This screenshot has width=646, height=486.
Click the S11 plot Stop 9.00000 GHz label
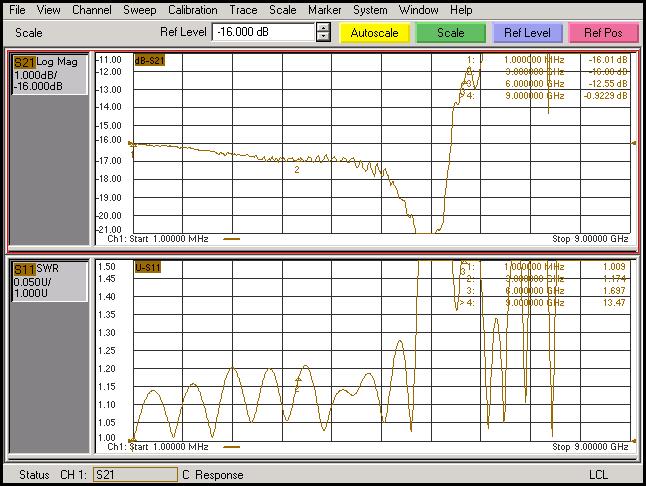pyautogui.click(x=590, y=446)
